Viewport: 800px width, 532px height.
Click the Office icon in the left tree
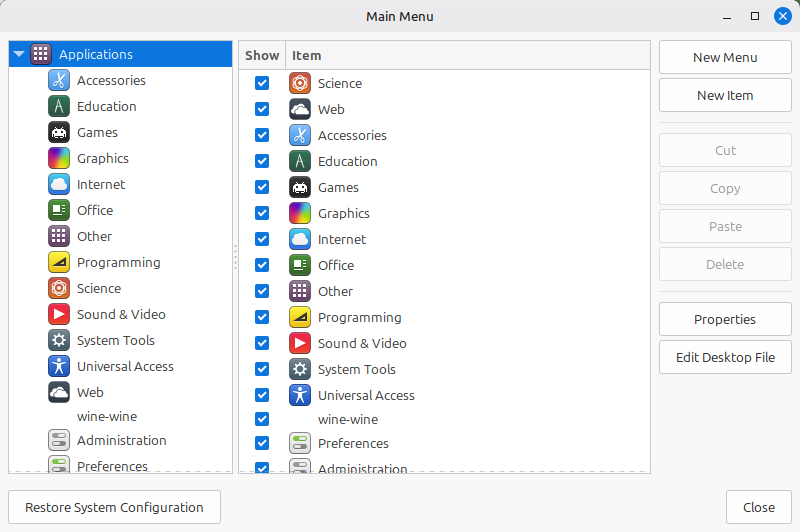(59, 210)
